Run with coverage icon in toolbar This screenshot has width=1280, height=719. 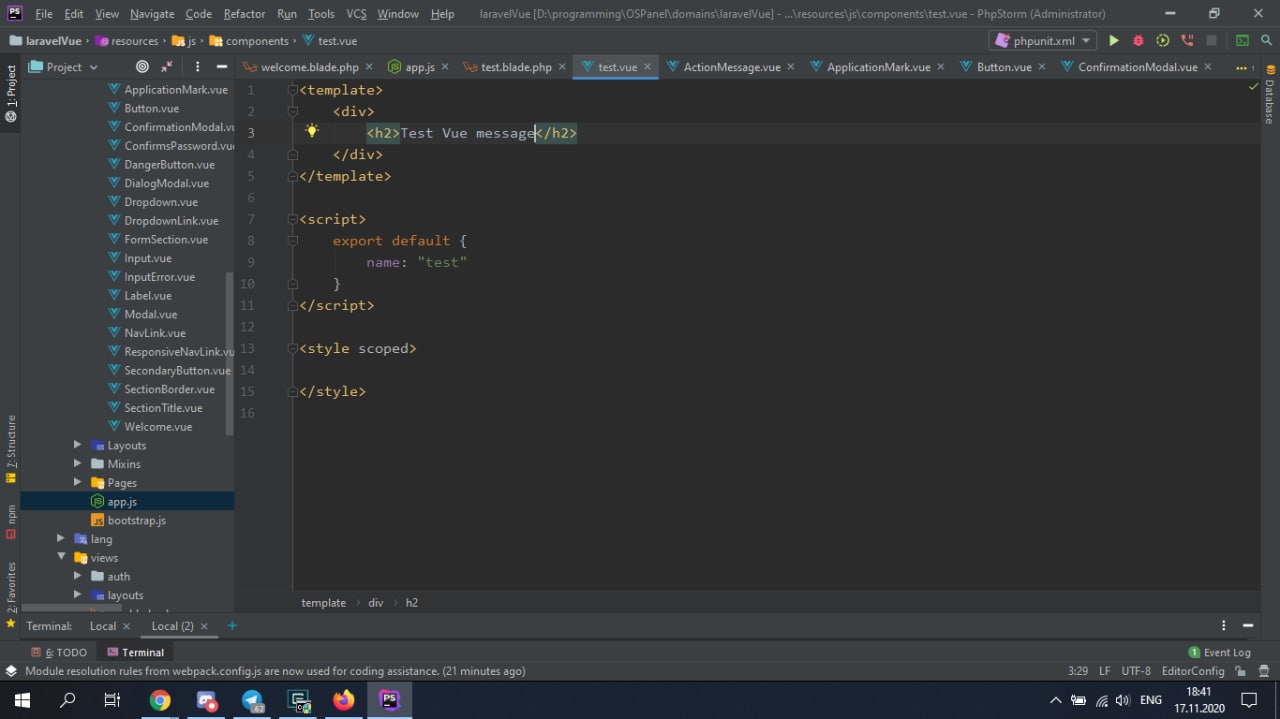tap(1162, 41)
